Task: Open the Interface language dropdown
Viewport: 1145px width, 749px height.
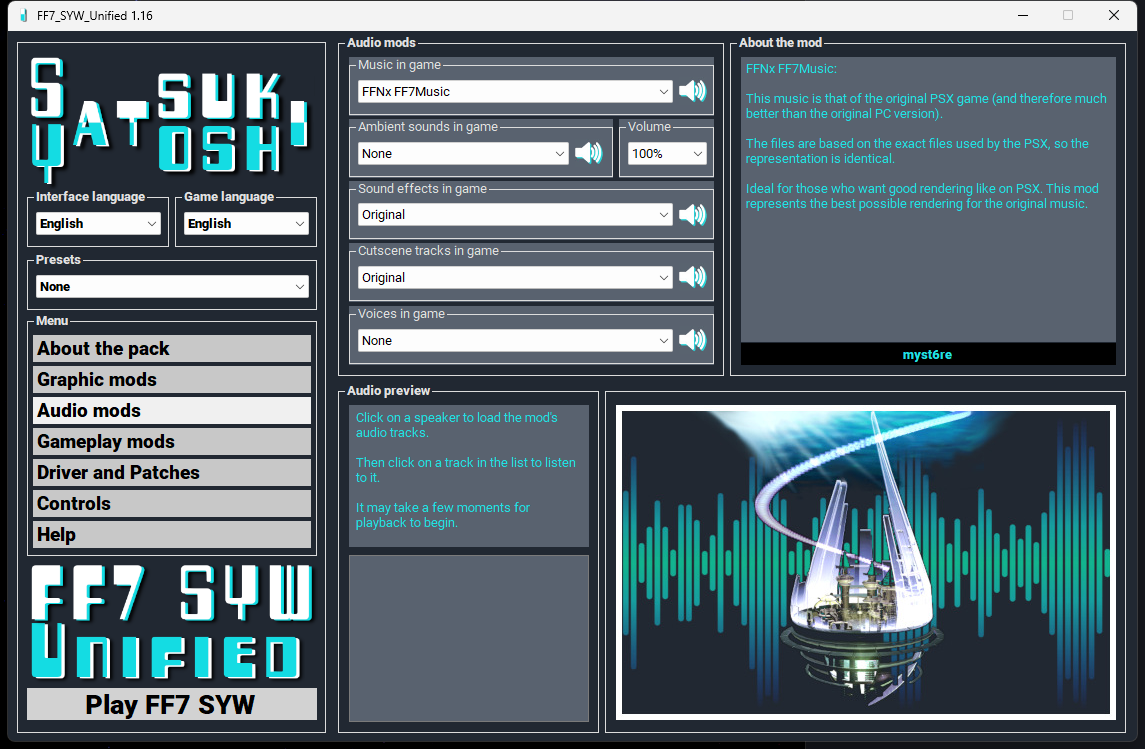Action: click(98, 223)
